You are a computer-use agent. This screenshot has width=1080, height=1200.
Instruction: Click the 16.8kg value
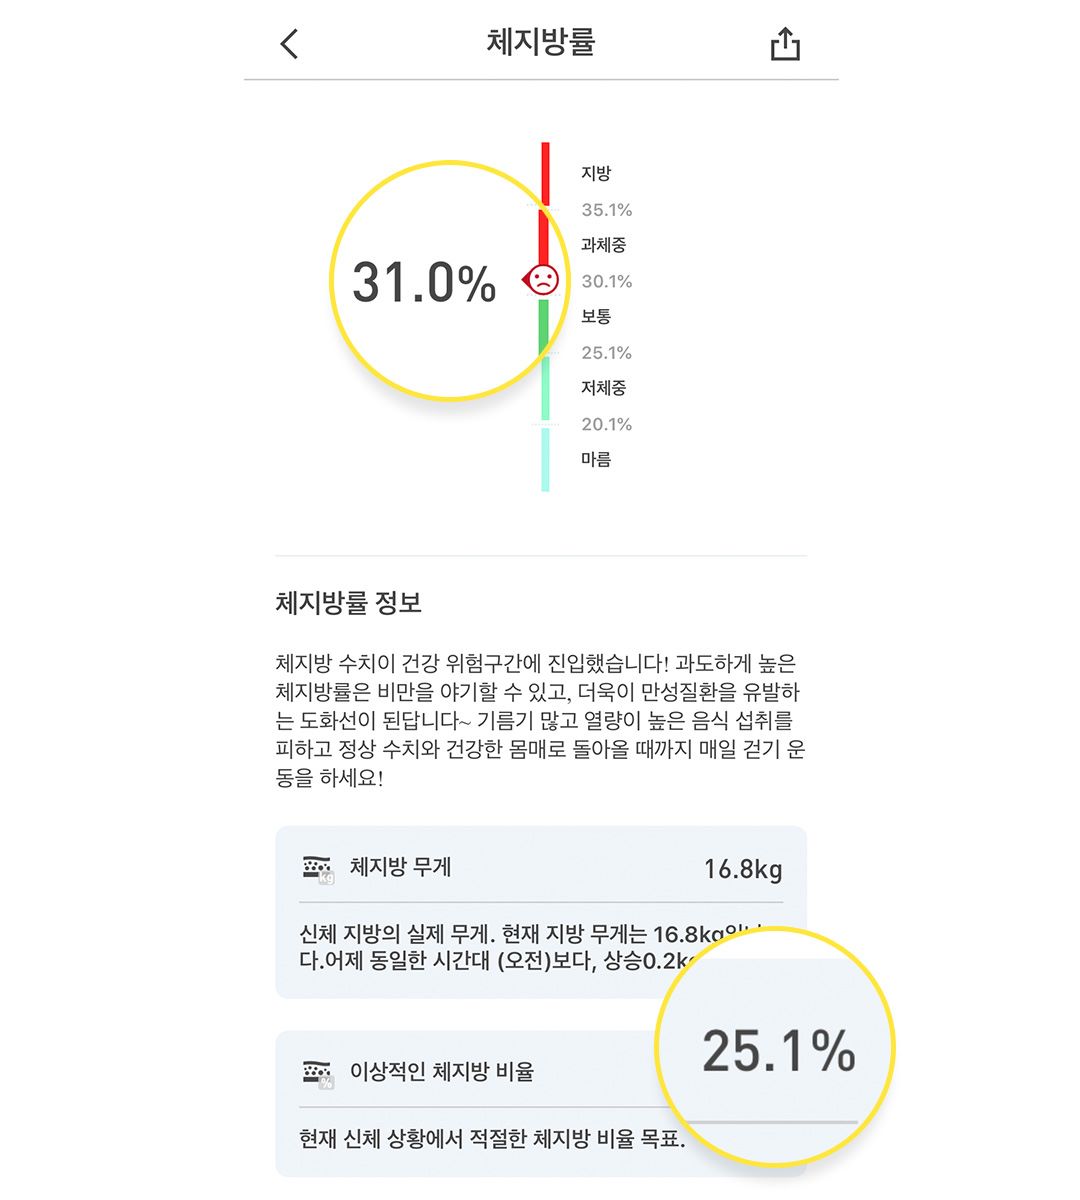tap(743, 869)
